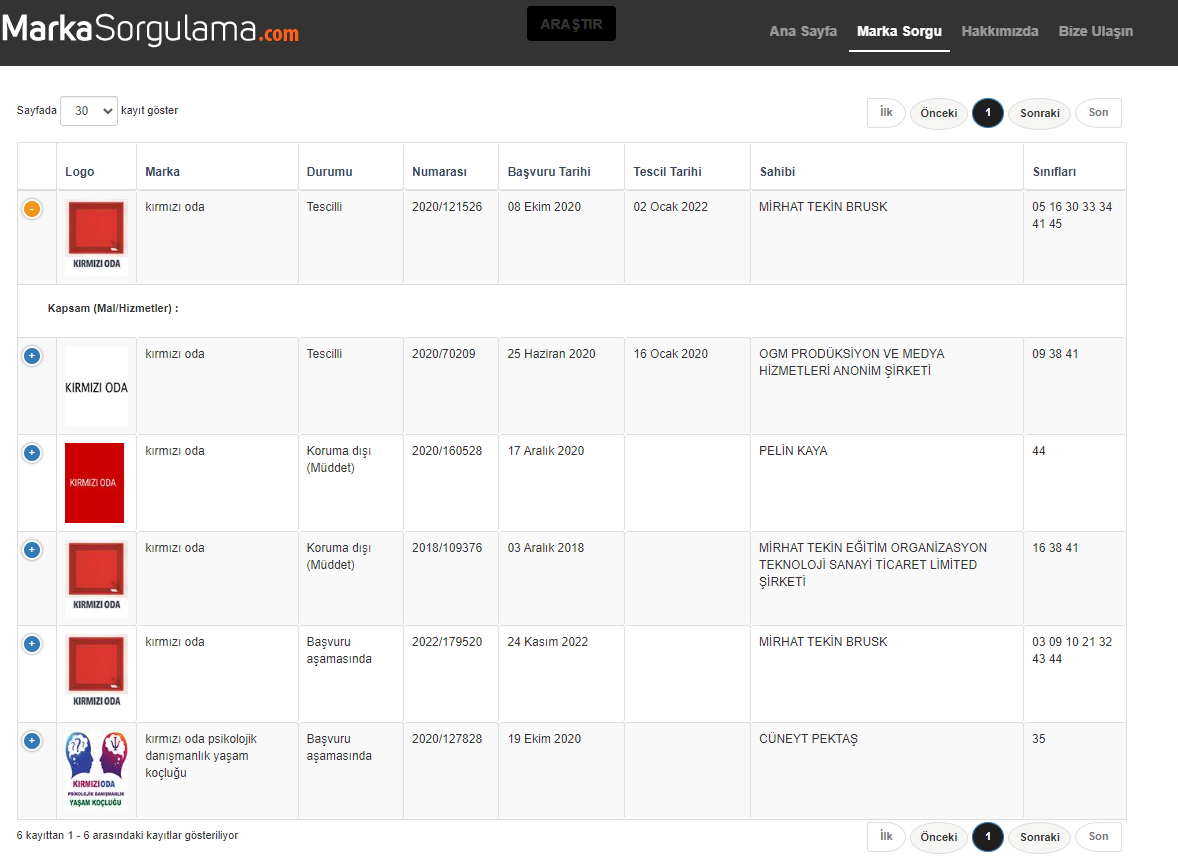Open red frame logo of 2022/179520
This screenshot has height=865, width=1178.
point(96,672)
